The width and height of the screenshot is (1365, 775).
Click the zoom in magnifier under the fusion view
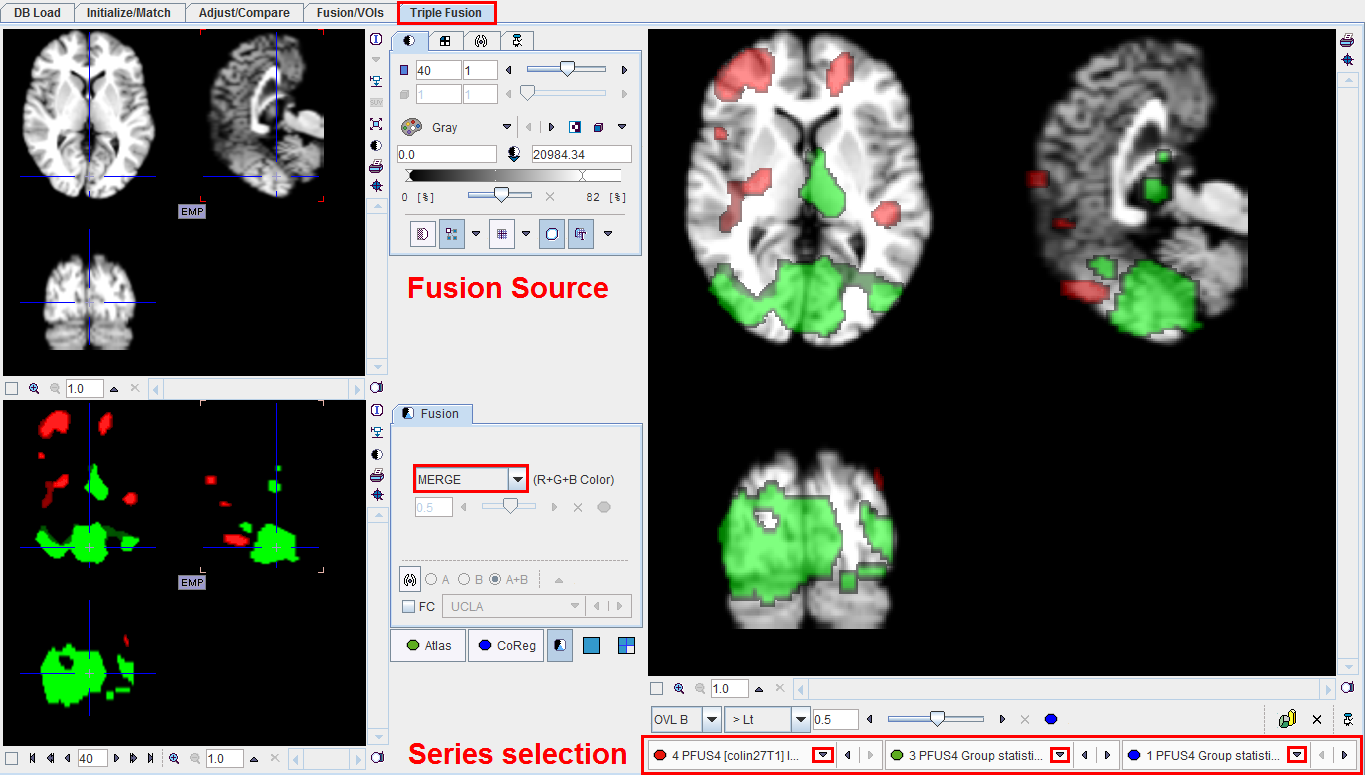pyautogui.click(x=679, y=688)
